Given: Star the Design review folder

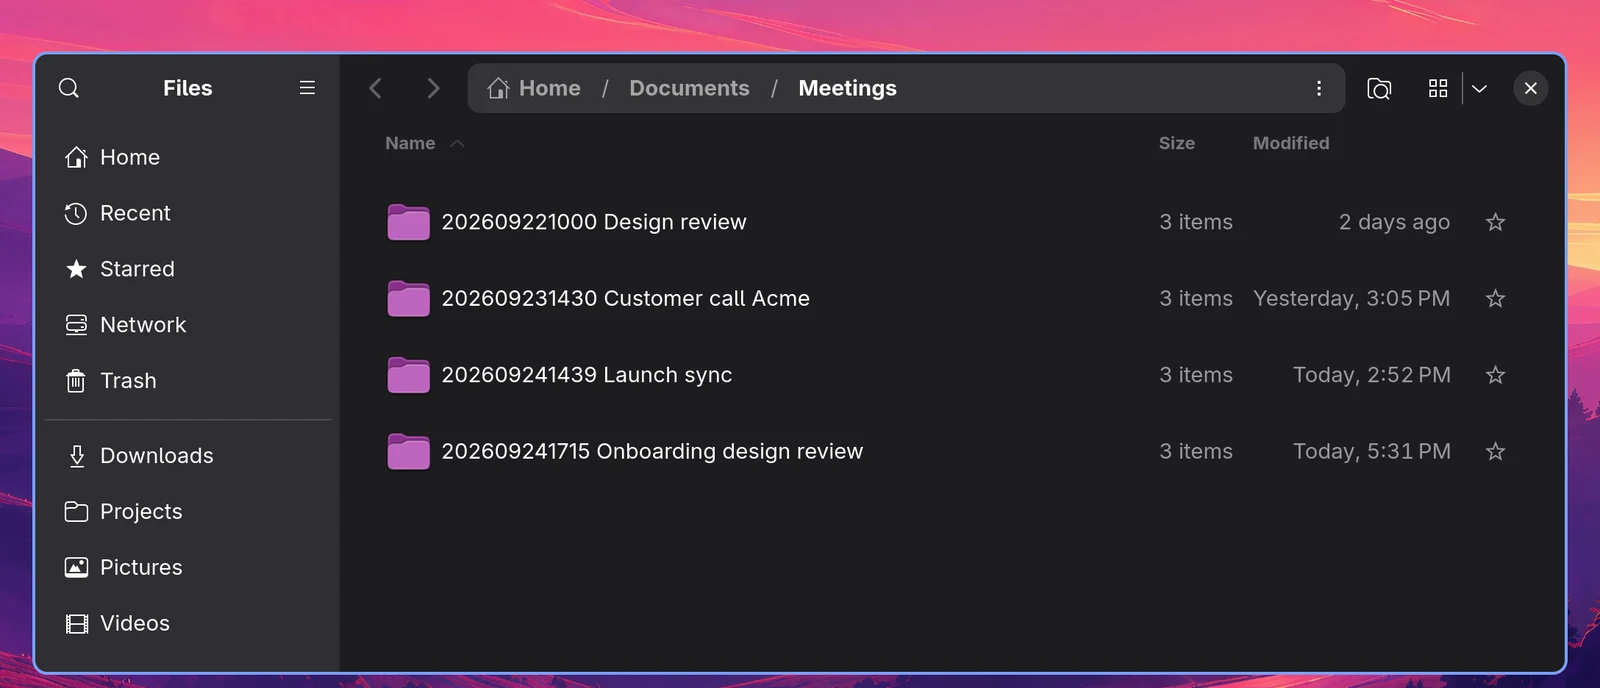Looking at the screenshot, I should (1495, 222).
